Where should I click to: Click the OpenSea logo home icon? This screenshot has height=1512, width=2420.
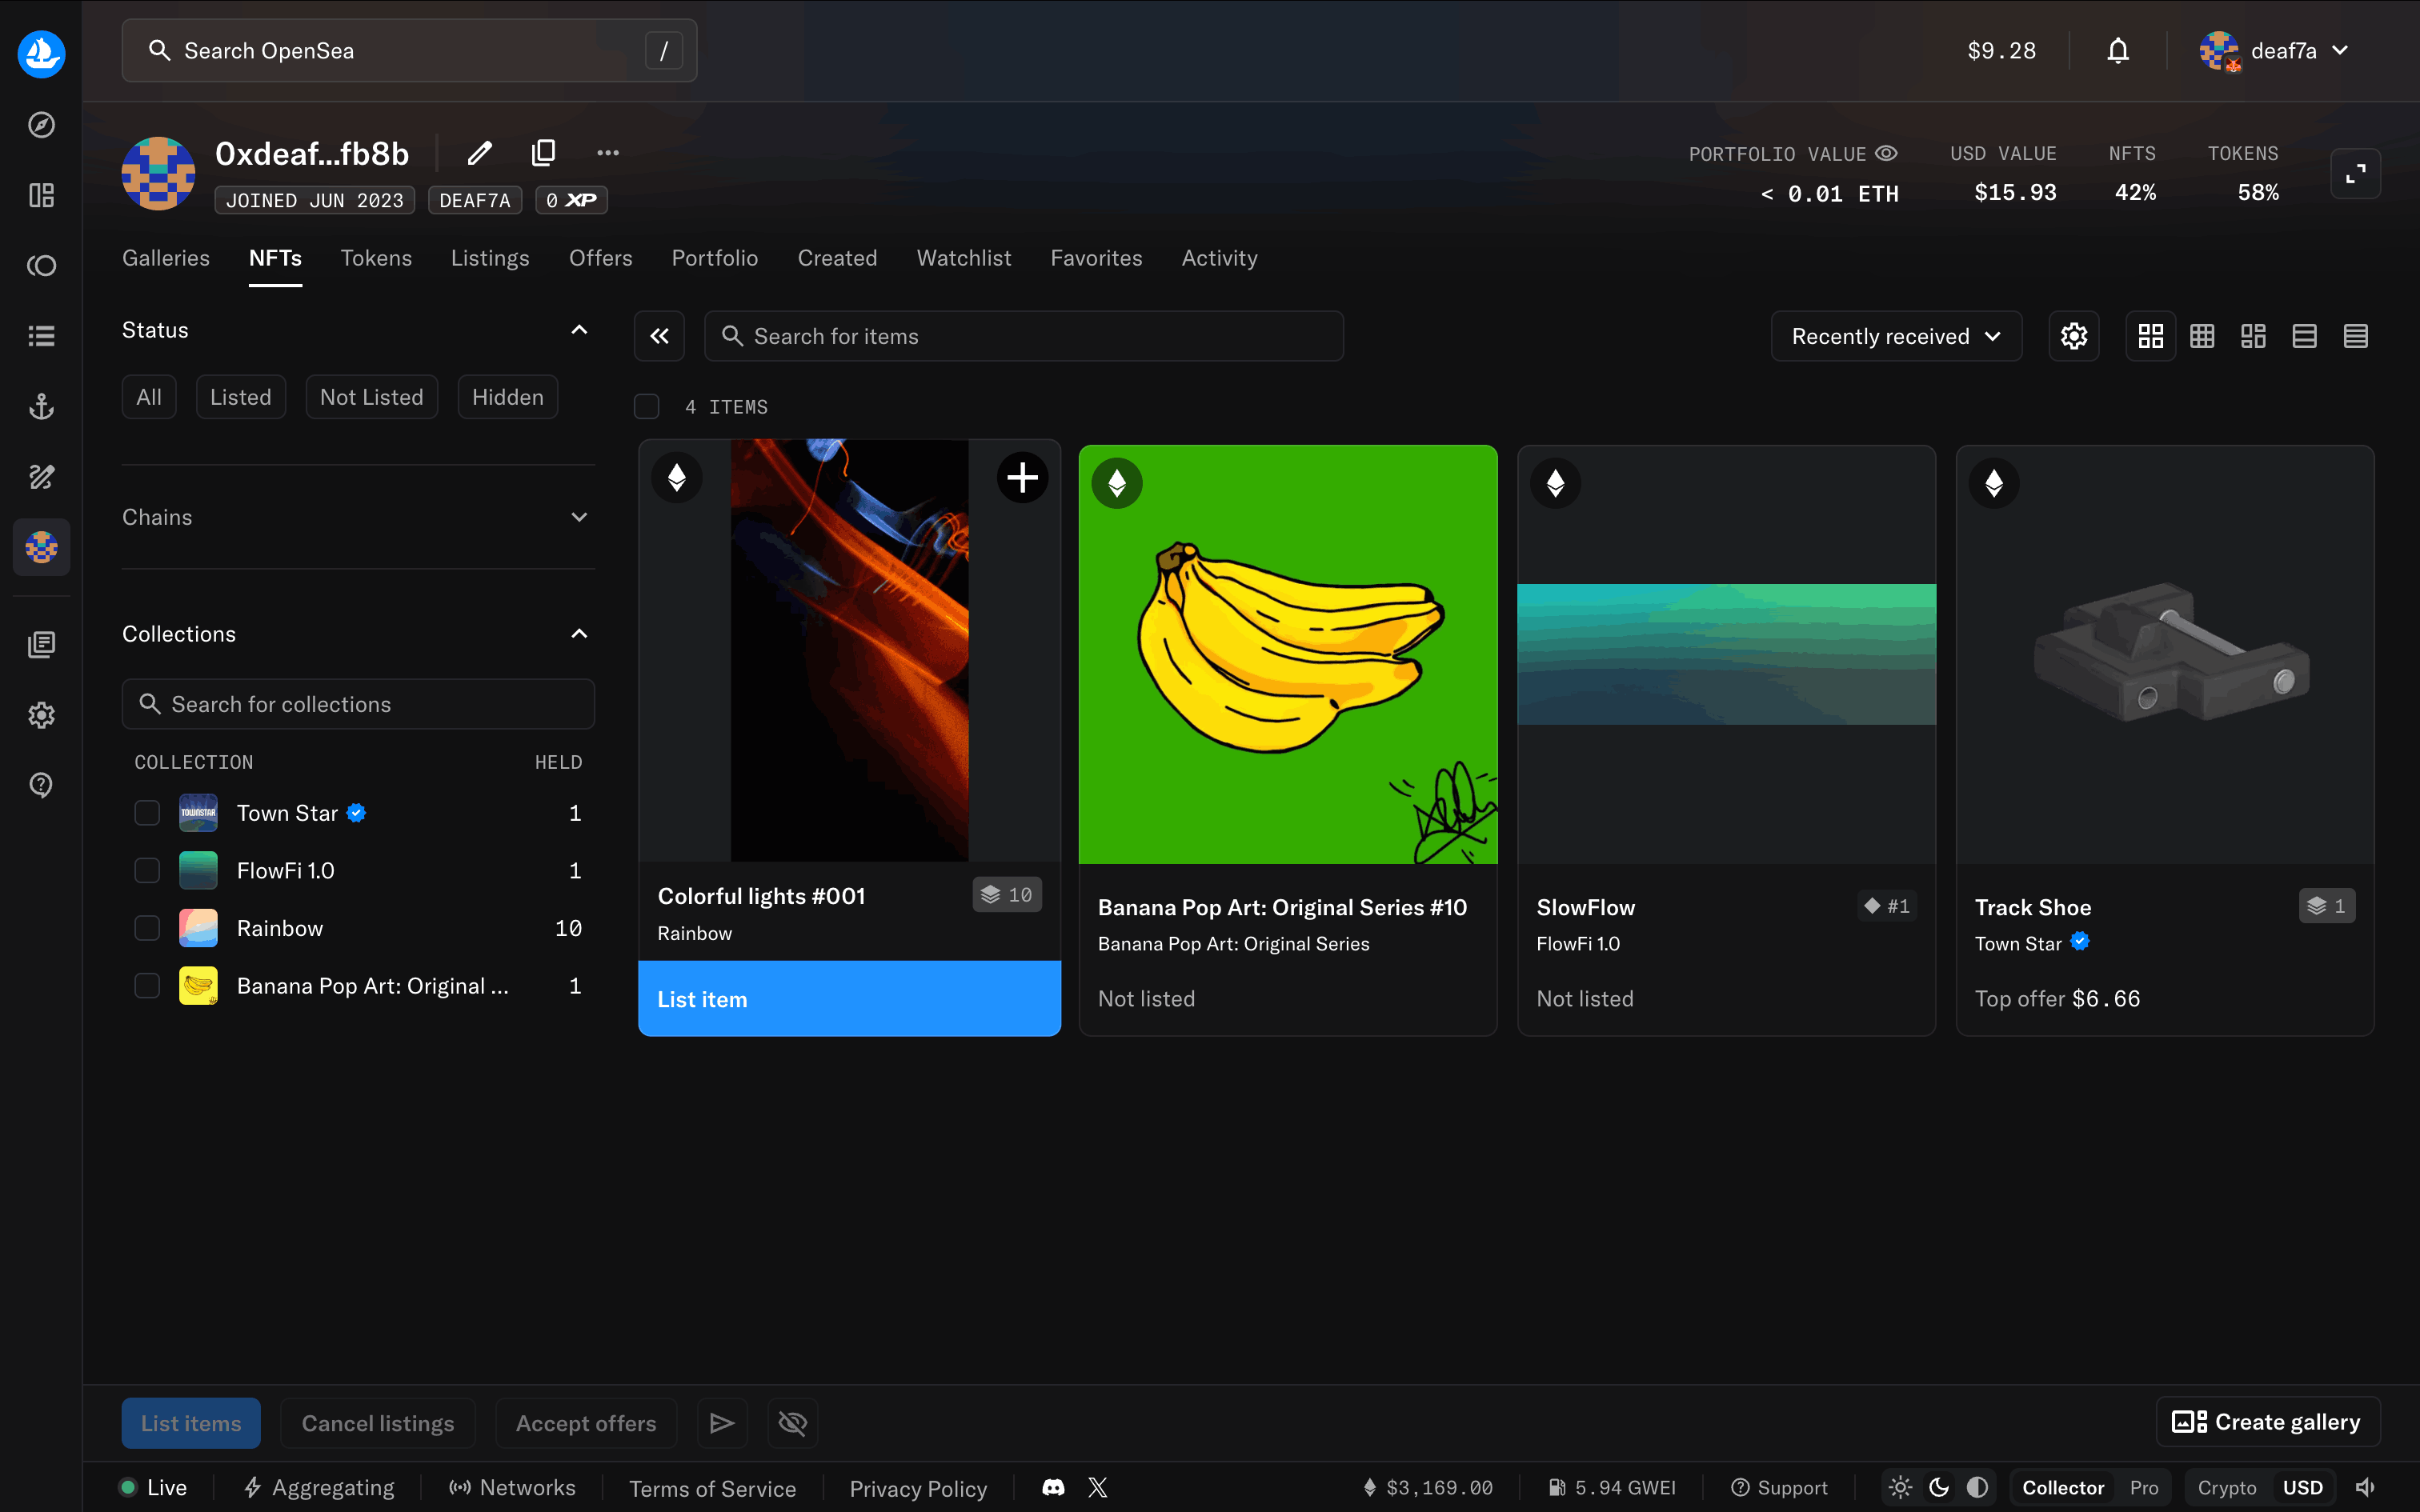(41, 53)
